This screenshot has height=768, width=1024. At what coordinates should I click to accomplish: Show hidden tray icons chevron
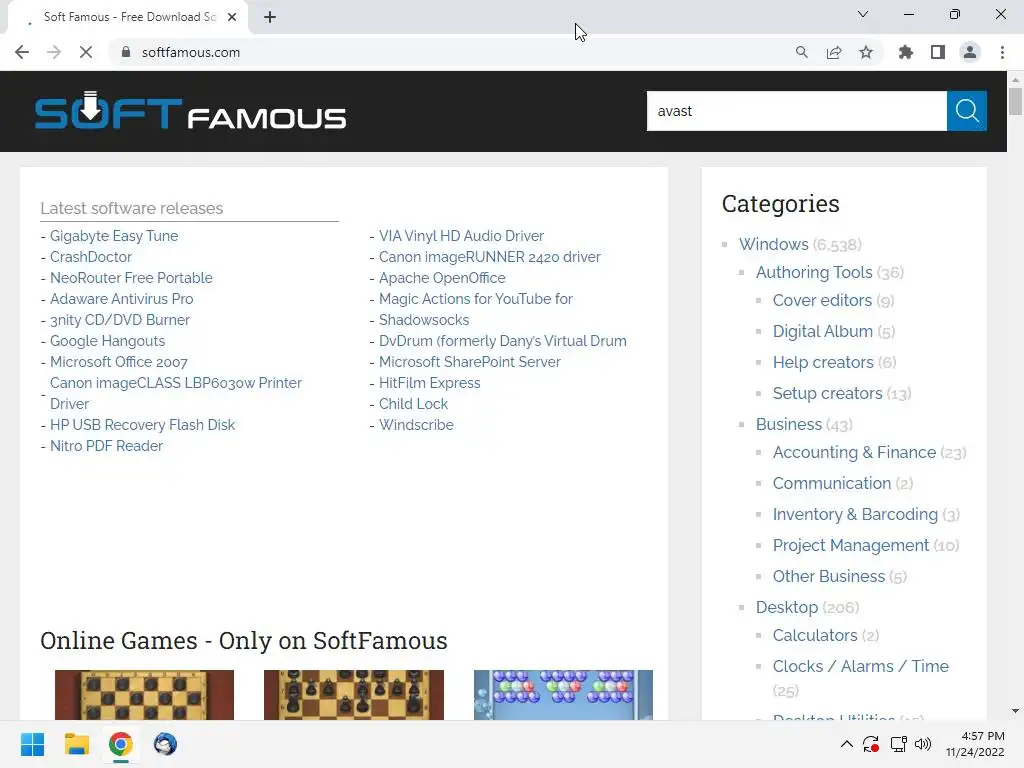click(846, 744)
